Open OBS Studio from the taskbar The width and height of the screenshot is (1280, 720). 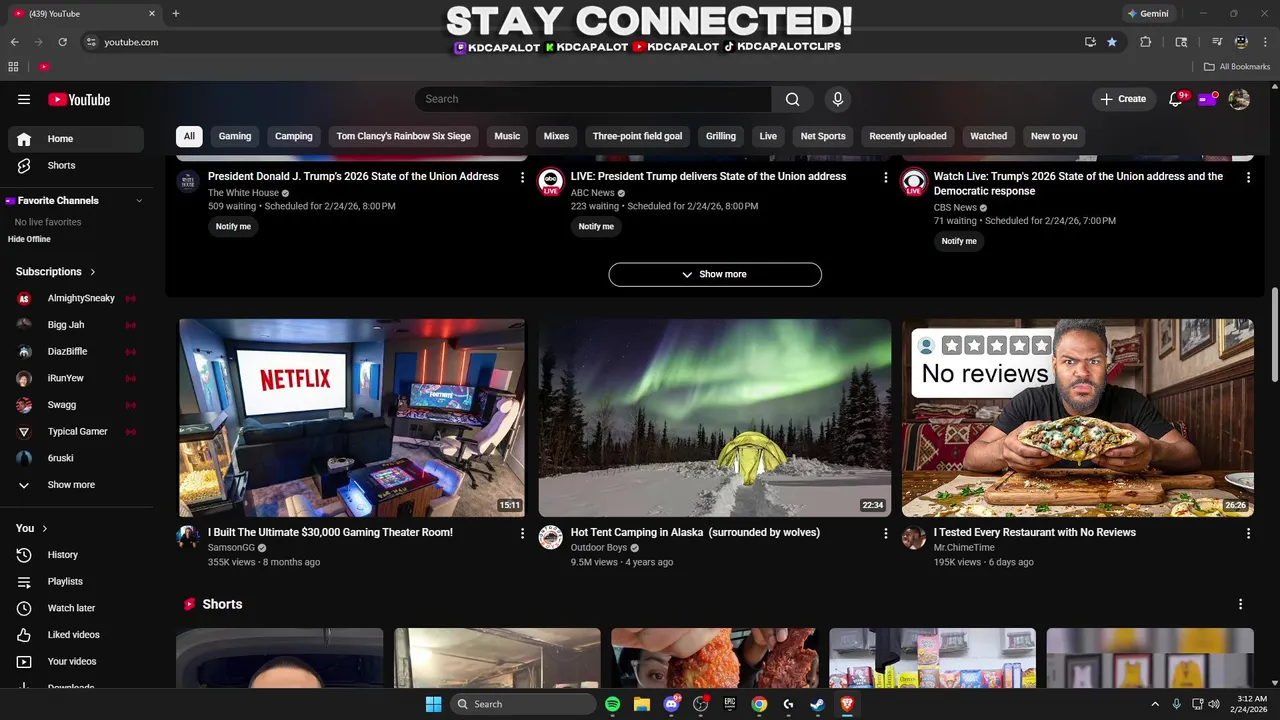(700, 704)
